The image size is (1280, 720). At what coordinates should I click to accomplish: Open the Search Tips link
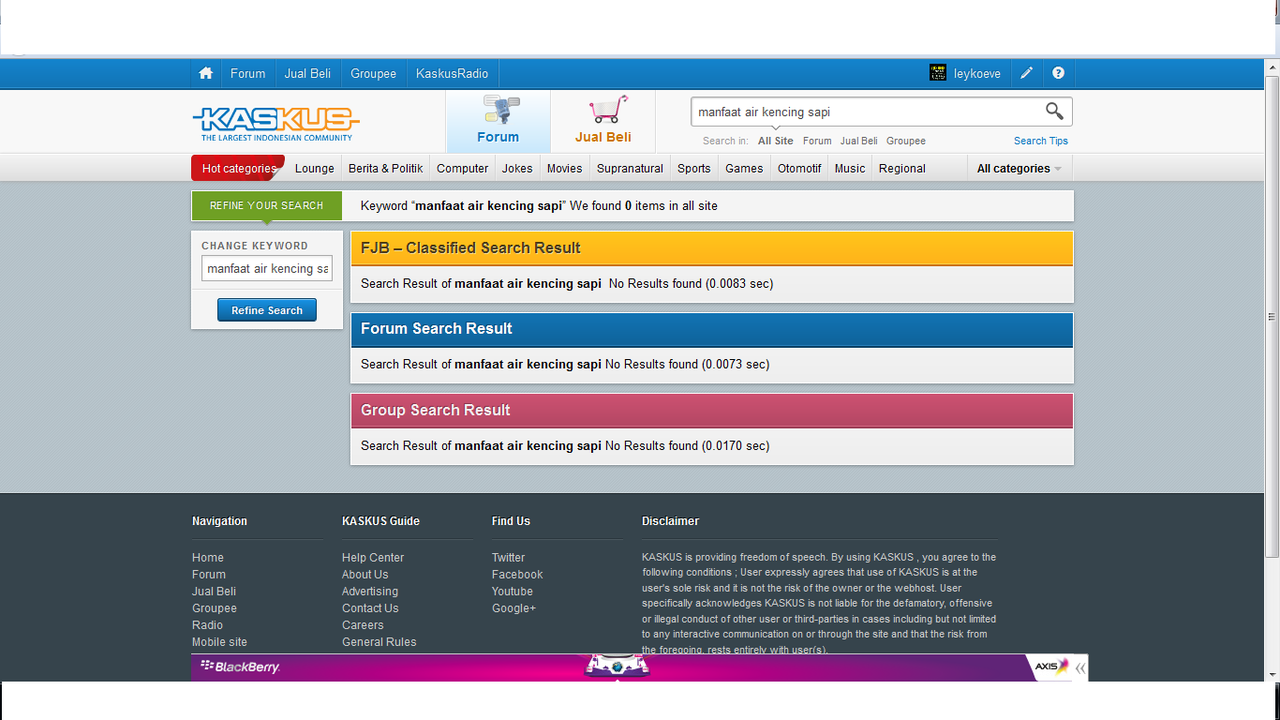tap(1041, 141)
